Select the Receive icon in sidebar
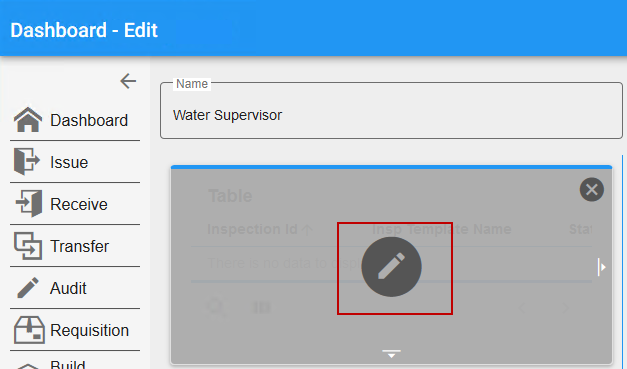627x369 pixels. (x=29, y=203)
